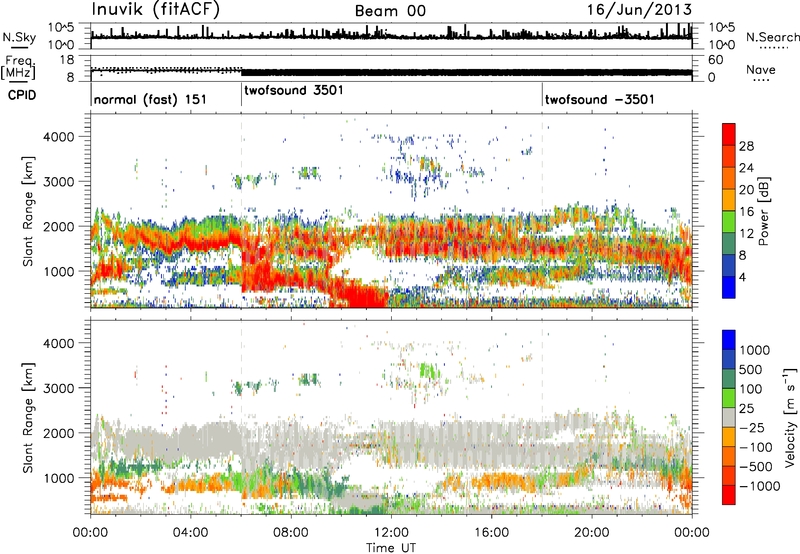This screenshot has width=800, height=554.
Task: Click '4000' on the power panel range axis
Action: pyautogui.click(x=59, y=137)
